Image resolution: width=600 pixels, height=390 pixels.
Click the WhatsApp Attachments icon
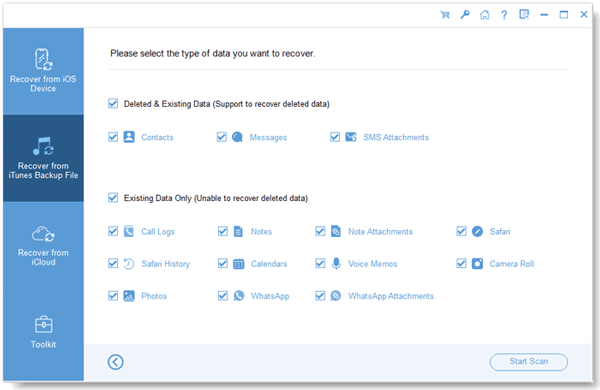coord(336,295)
